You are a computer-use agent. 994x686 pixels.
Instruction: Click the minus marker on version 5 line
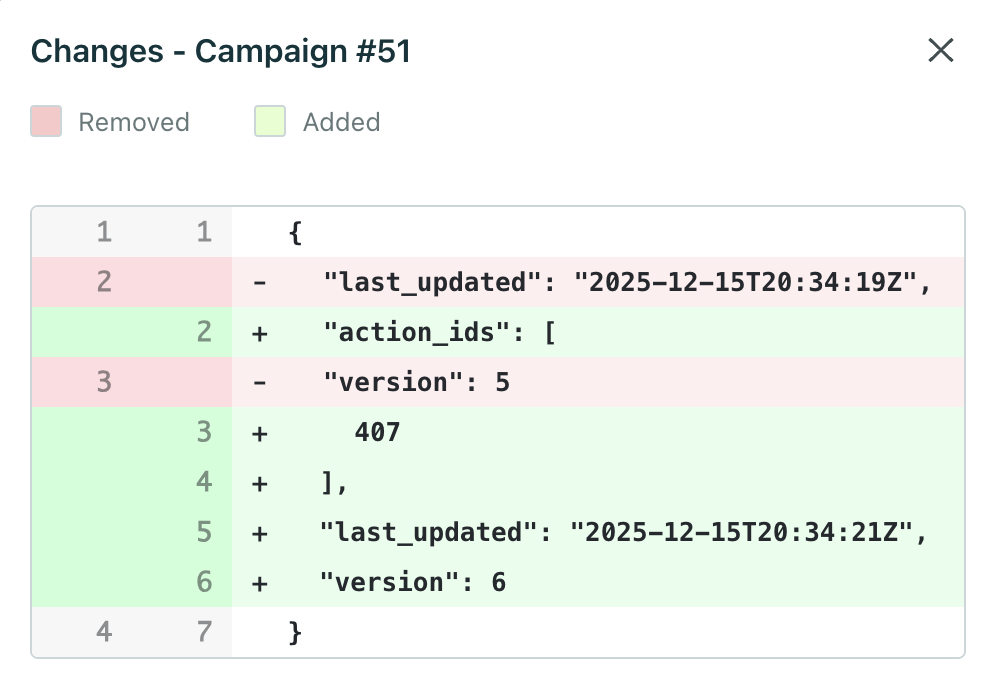[259, 382]
